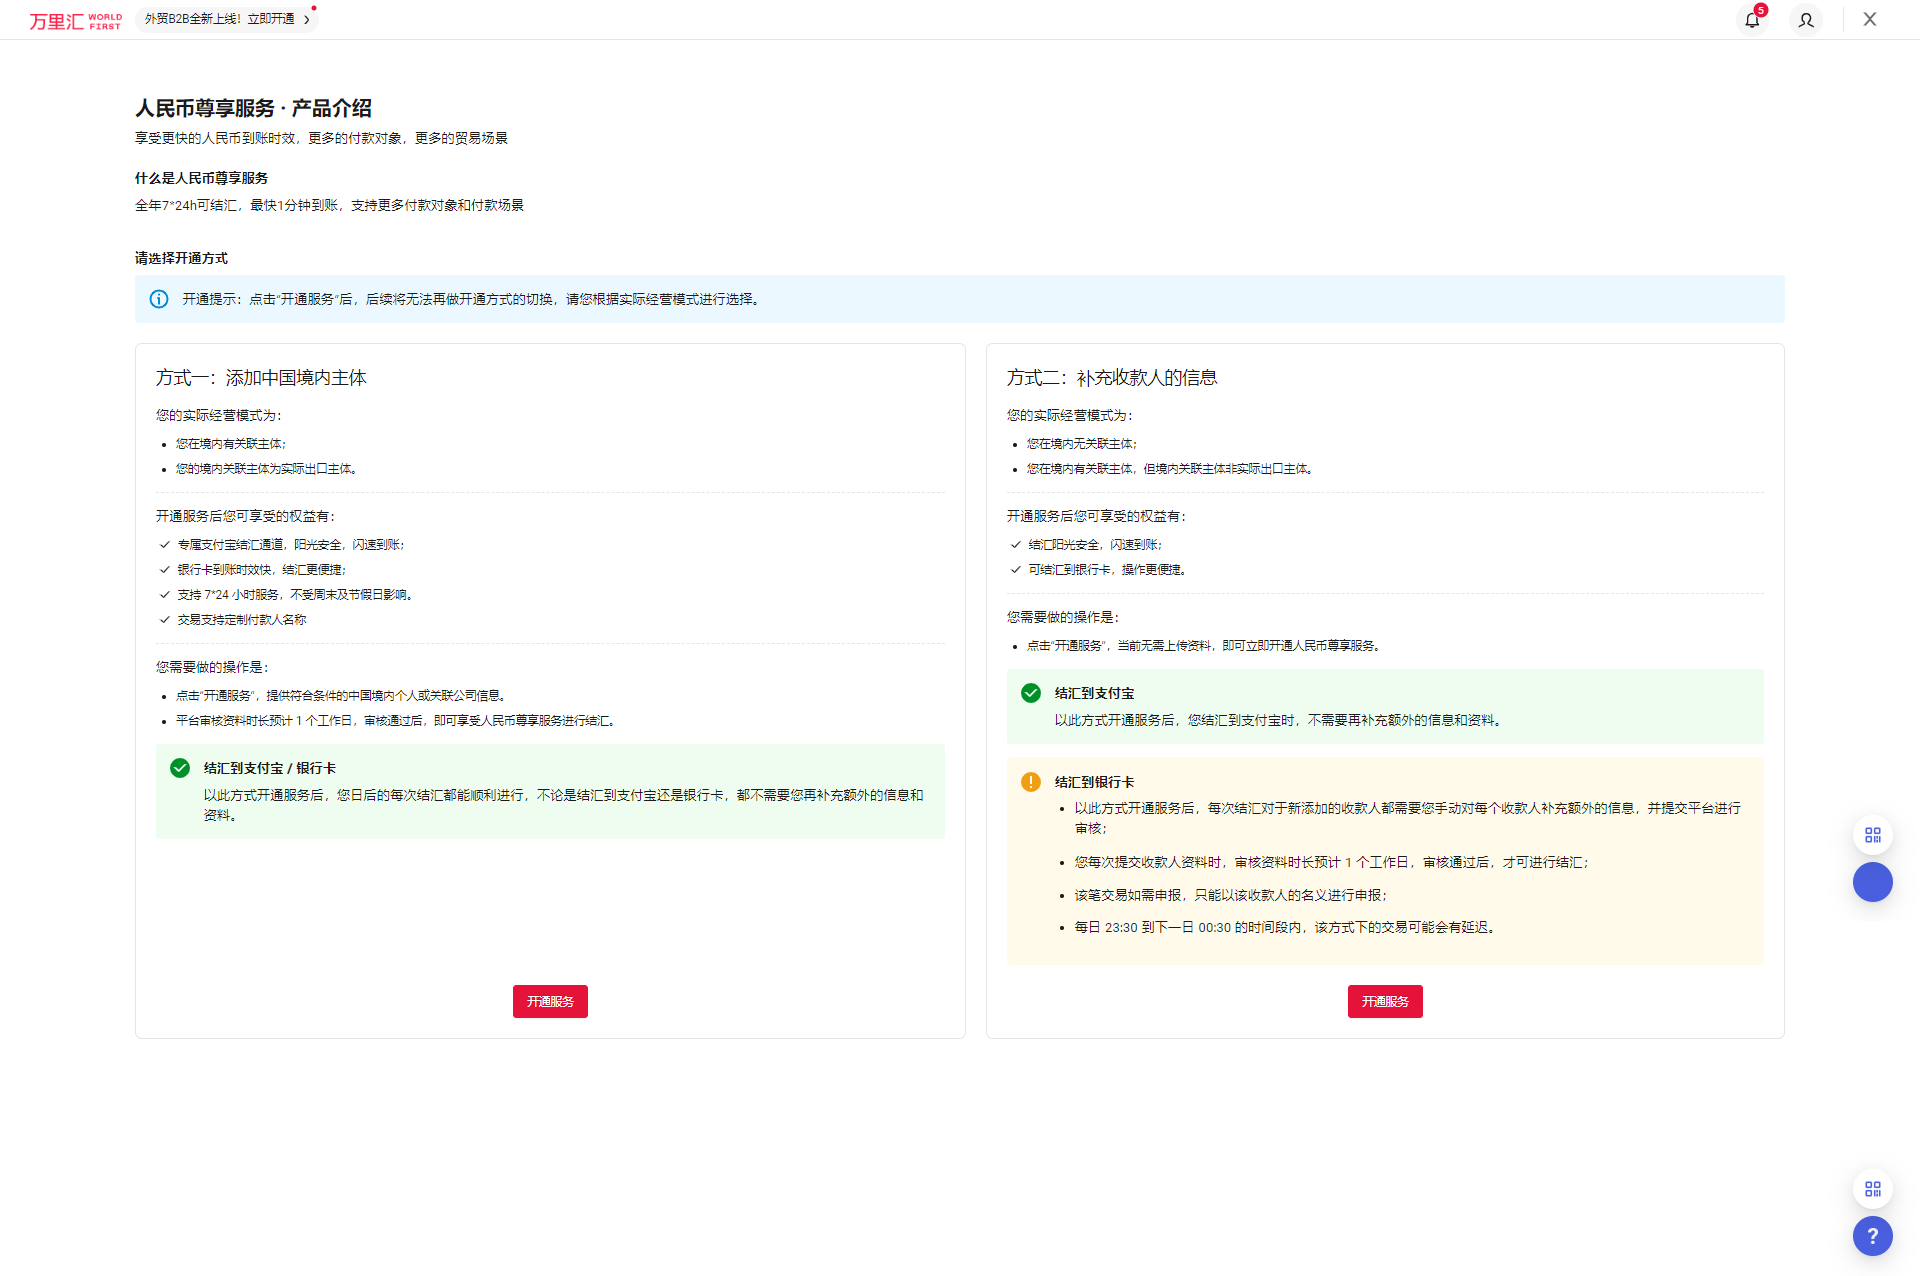Select the 方式二：补充收款人的信息 card title
The width and height of the screenshot is (1920, 1276).
[x=1111, y=378]
